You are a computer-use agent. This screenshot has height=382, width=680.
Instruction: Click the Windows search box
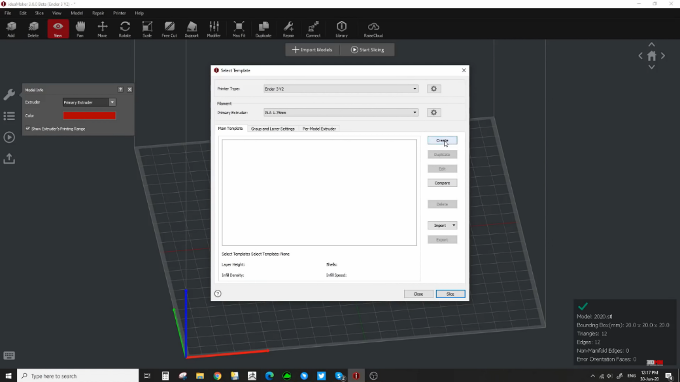[x=78, y=376]
